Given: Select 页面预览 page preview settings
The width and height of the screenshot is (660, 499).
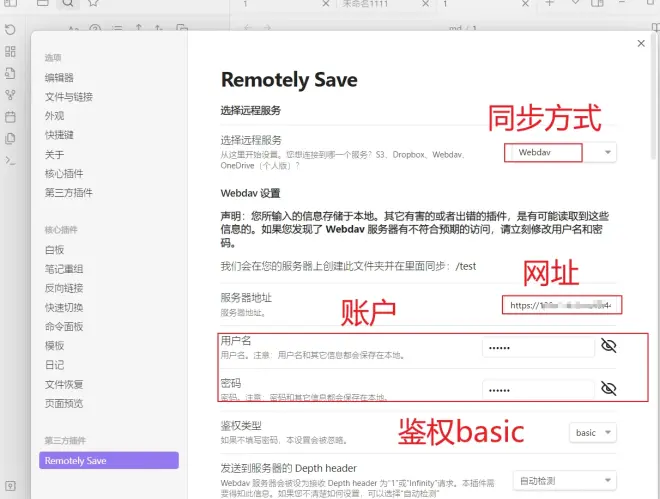Looking at the screenshot, I should click(x=64, y=403).
